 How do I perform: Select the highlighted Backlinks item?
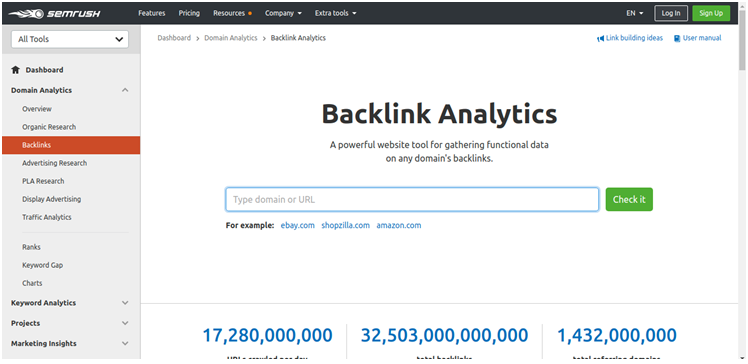[x=71, y=145]
